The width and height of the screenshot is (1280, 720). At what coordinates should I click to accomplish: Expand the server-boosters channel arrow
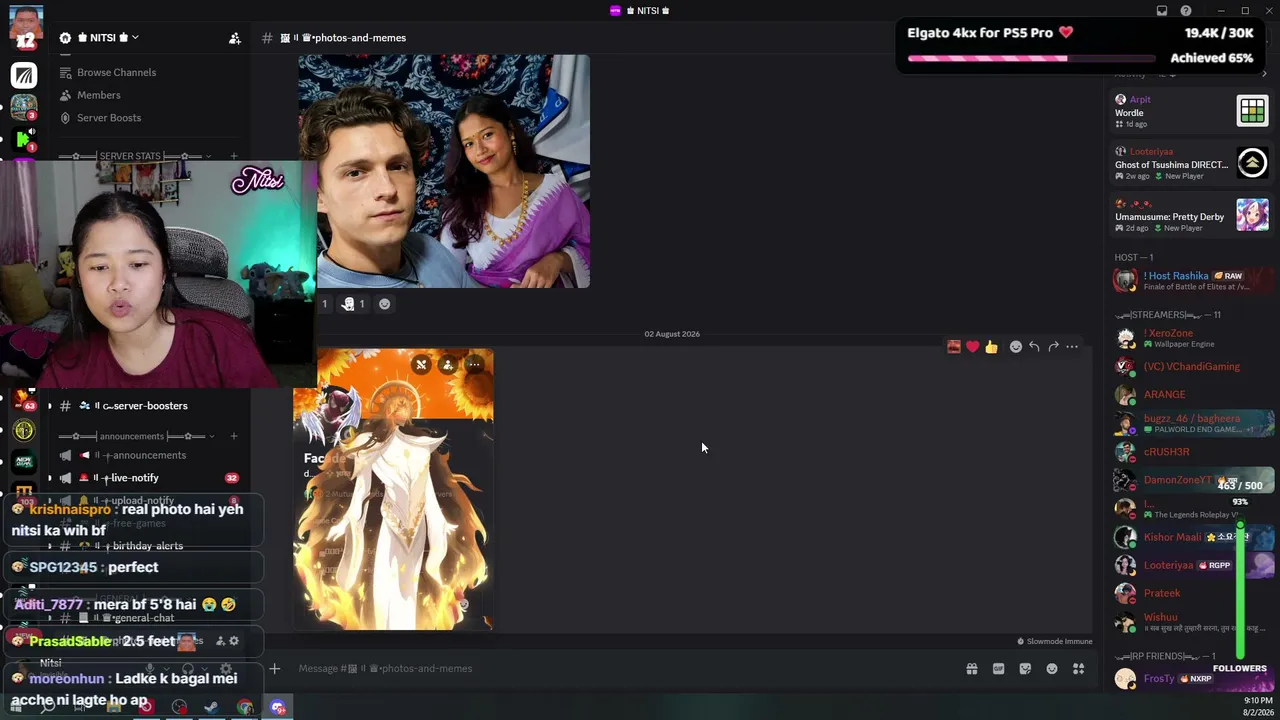point(50,406)
